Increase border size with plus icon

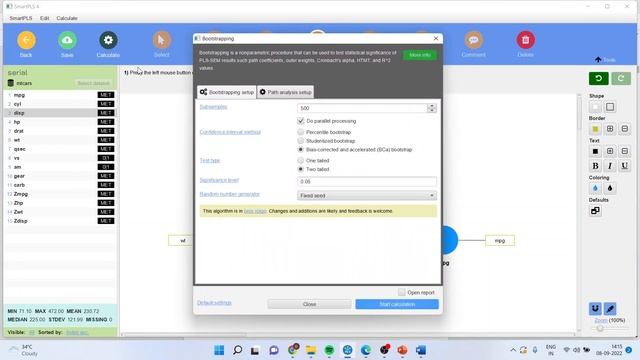[610, 129]
